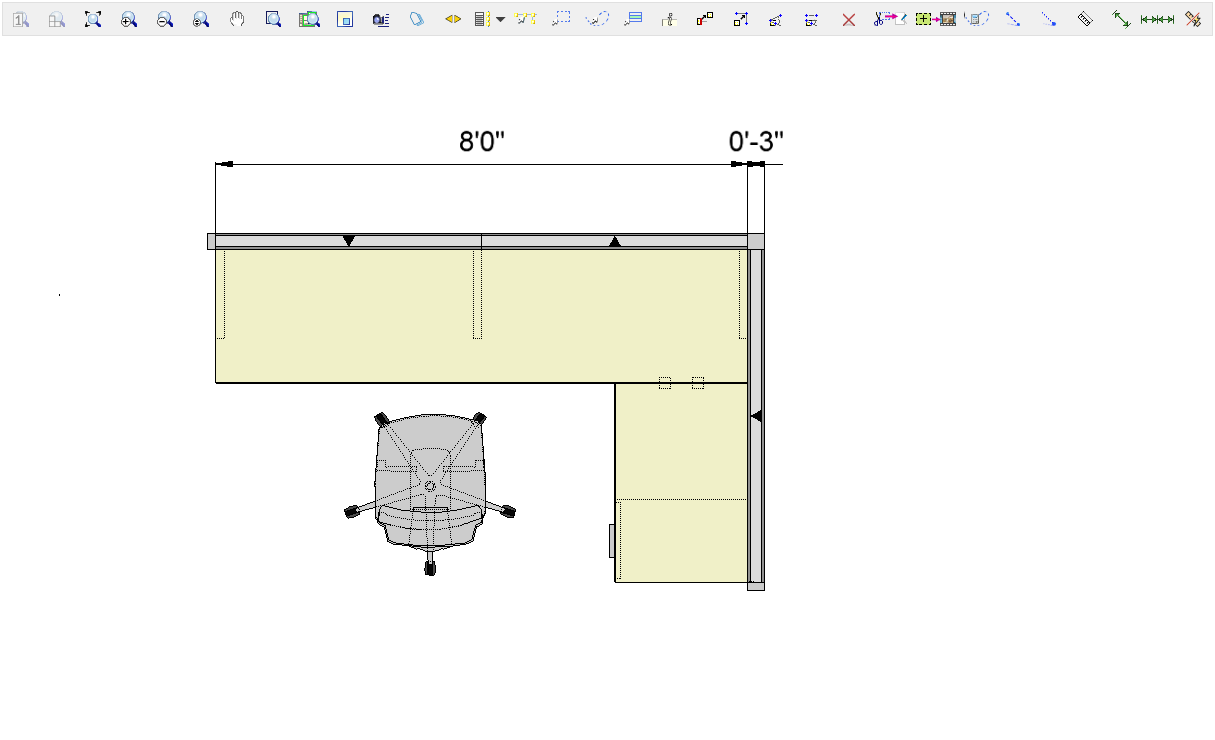Click the scale square with arrow icon
The width and height of the screenshot is (1215, 740).
coord(741,19)
